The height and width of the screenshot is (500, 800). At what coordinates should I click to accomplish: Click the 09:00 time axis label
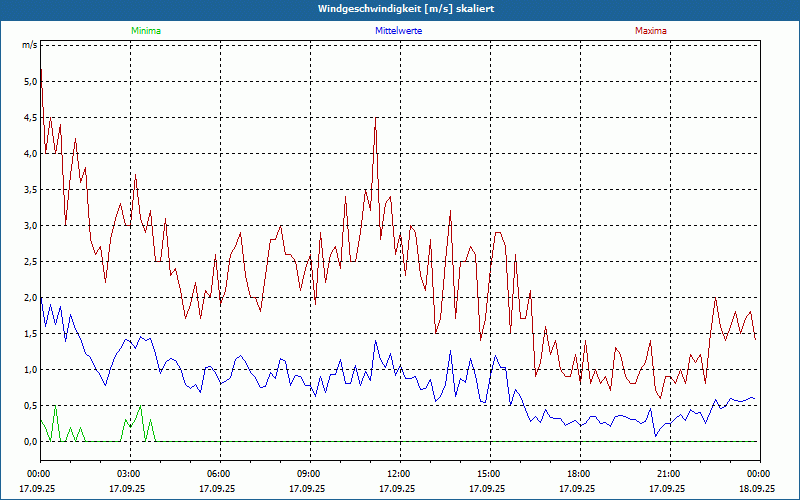[308, 474]
